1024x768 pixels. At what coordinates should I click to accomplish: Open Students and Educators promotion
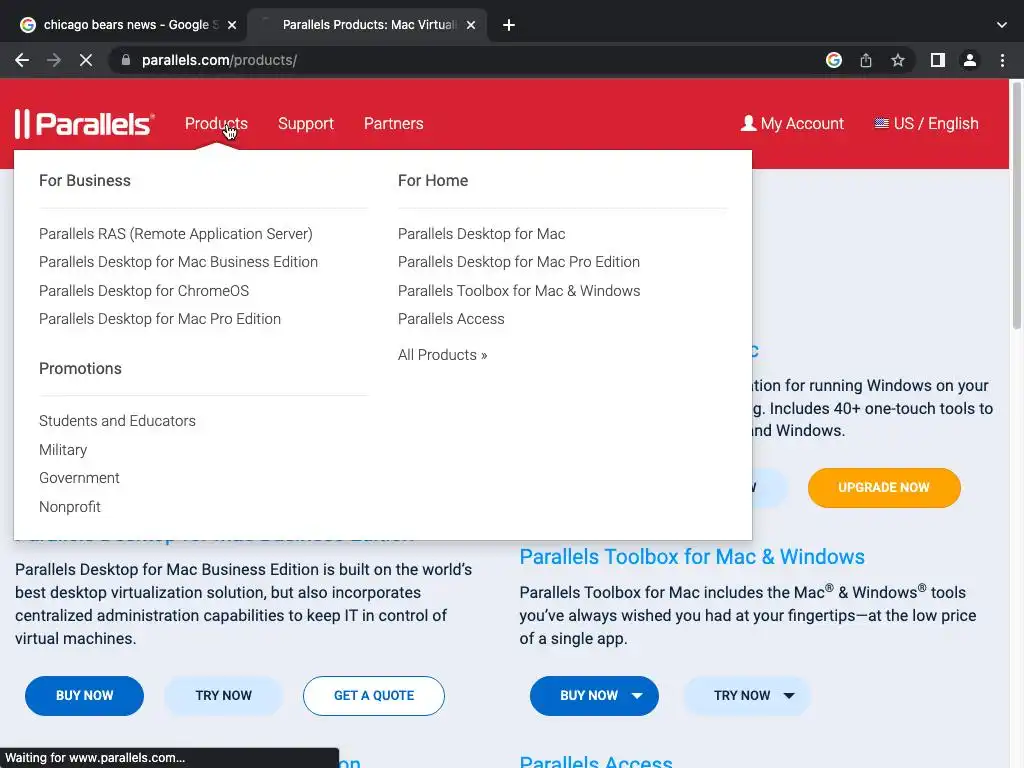pyautogui.click(x=118, y=421)
